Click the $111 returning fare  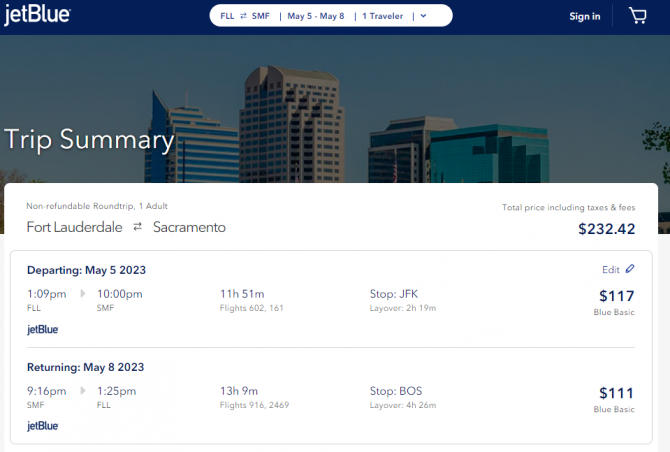pos(617,393)
